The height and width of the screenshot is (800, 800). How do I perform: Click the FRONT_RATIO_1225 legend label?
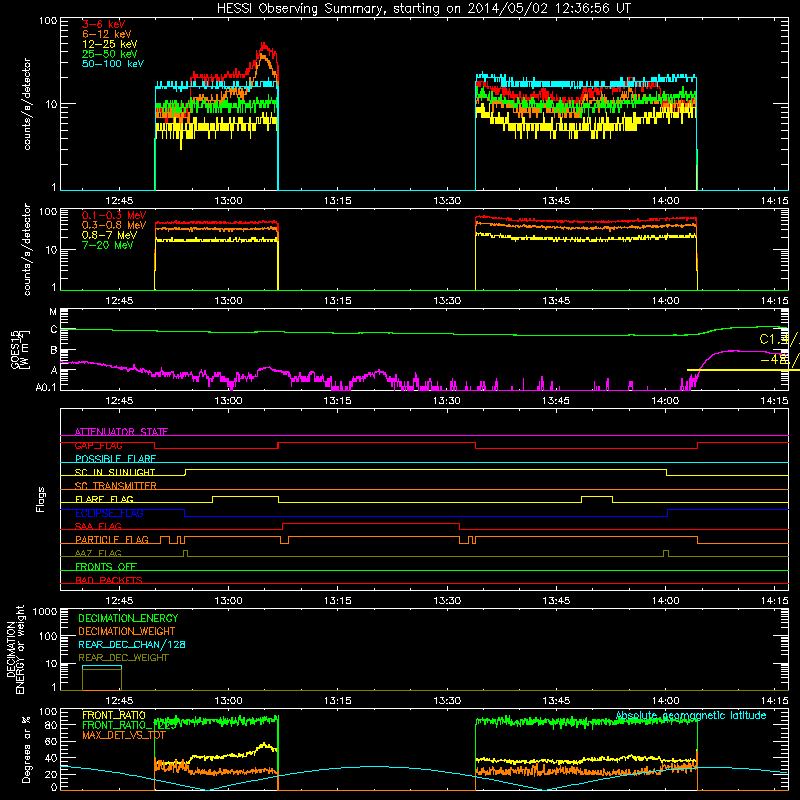pyautogui.click(x=128, y=725)
